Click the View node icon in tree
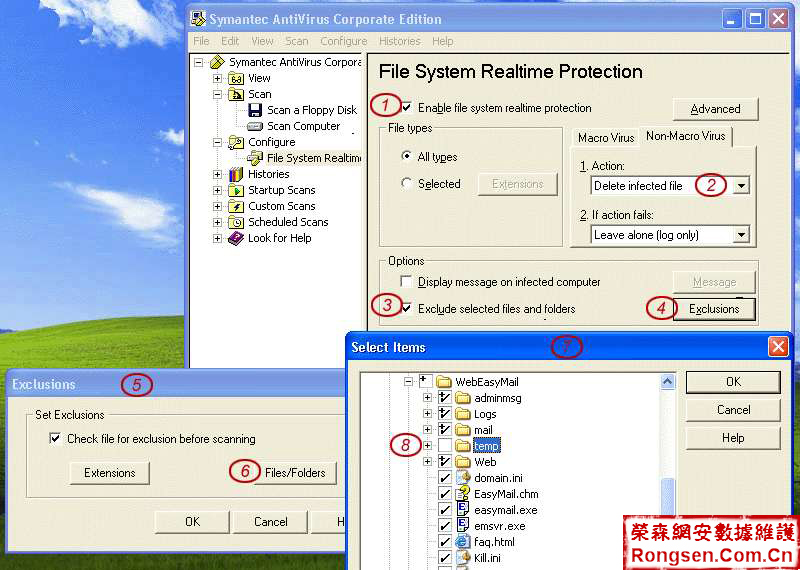 pyautogui.click(x=236, y=78)
